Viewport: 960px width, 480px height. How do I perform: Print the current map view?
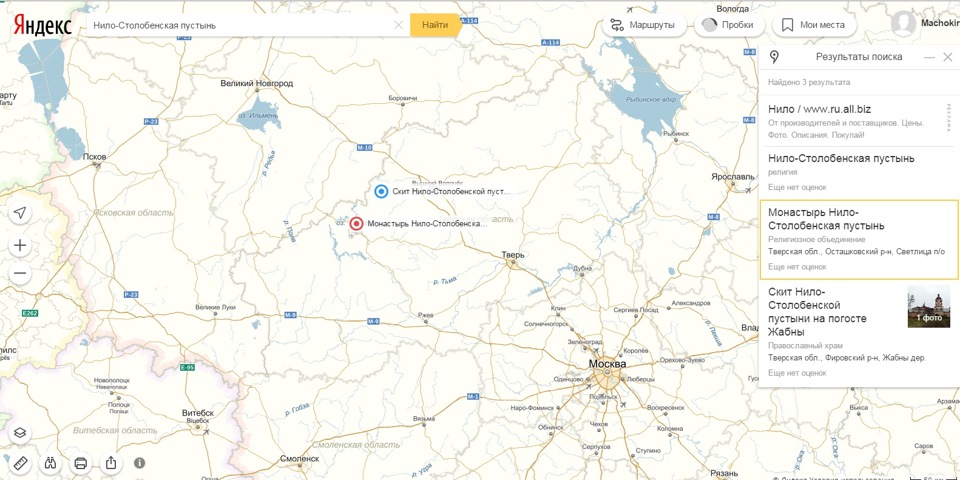pos(81,463)
